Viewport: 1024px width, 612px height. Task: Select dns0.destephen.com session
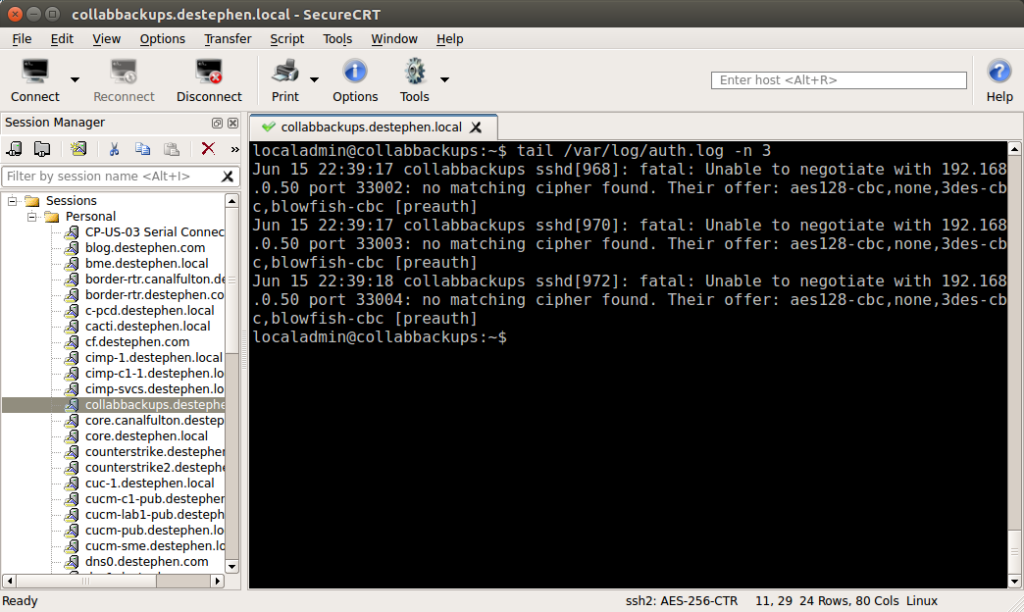(x=147, y=561)
